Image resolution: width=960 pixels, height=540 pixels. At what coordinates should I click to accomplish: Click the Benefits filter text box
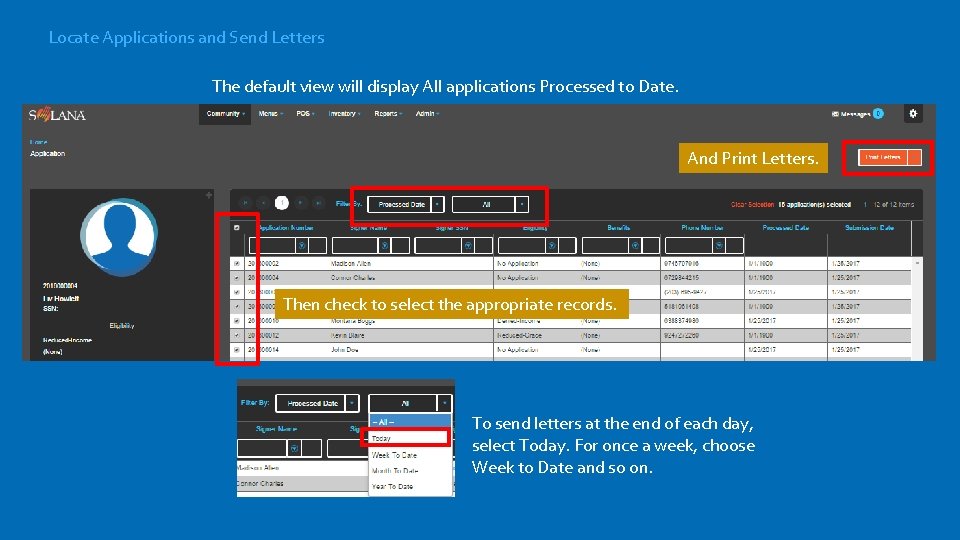pos(606,246)
